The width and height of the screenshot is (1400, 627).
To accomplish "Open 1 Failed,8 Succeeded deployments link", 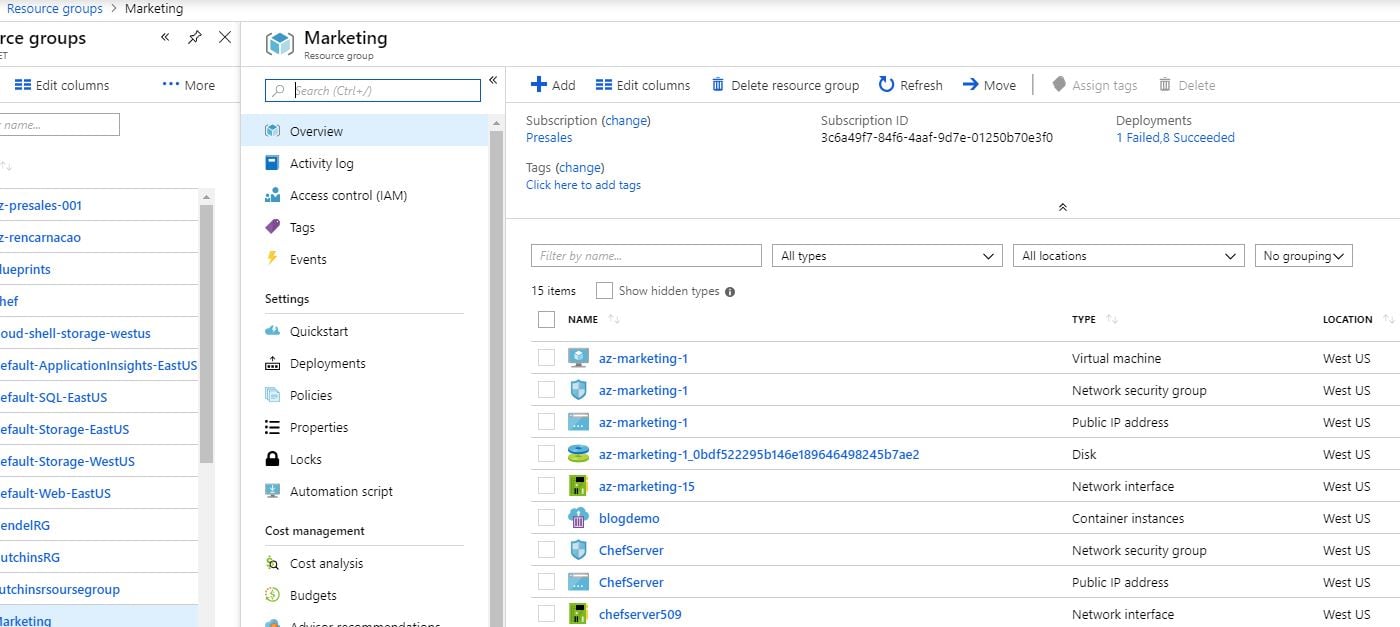I will click(x=1175, y=138).
